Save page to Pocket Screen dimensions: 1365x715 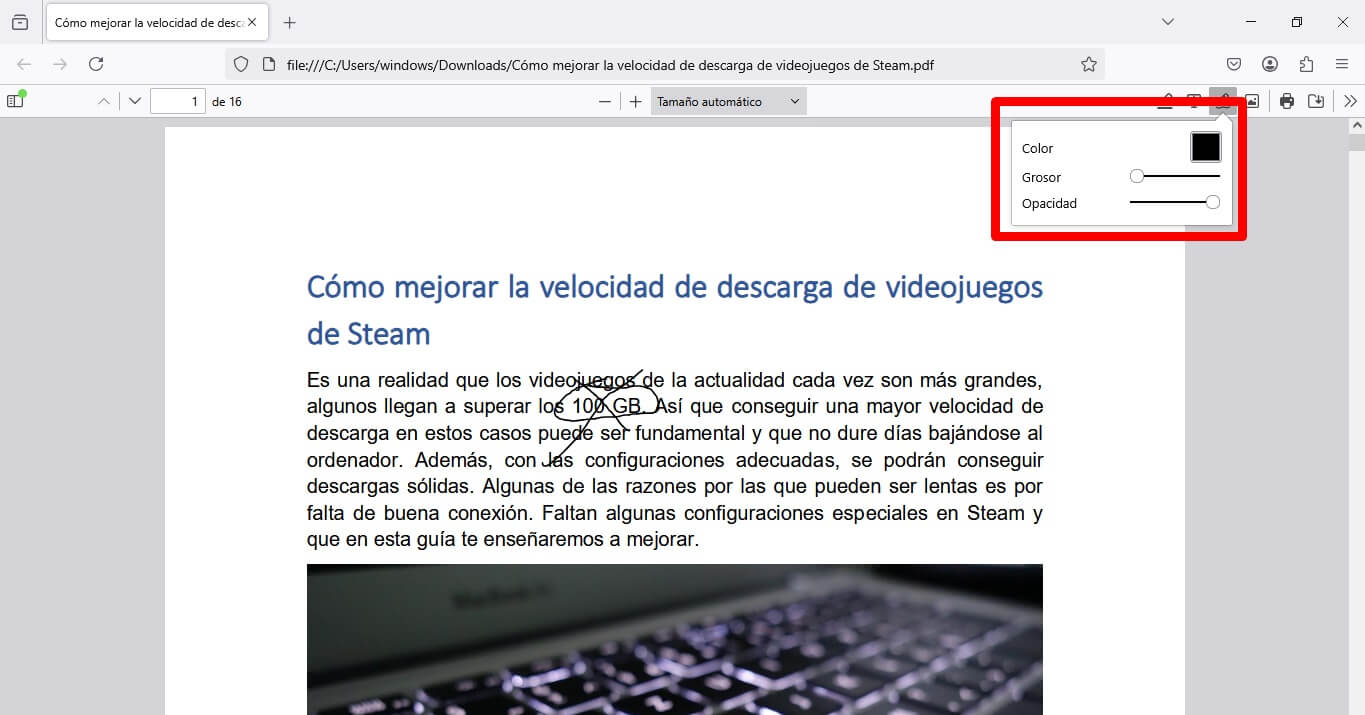tap(1234, 64)
